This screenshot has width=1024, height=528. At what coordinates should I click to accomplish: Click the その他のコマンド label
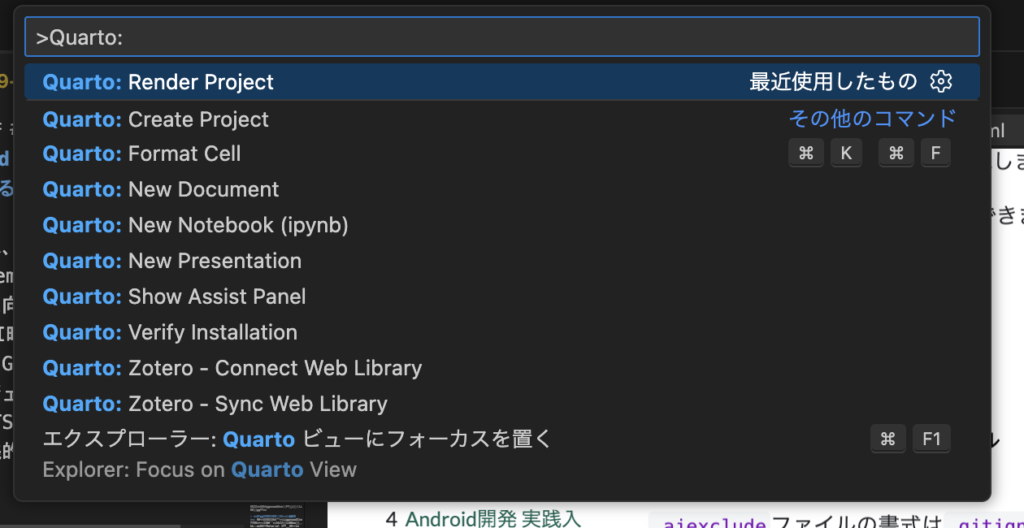click(x=872, y=119)
